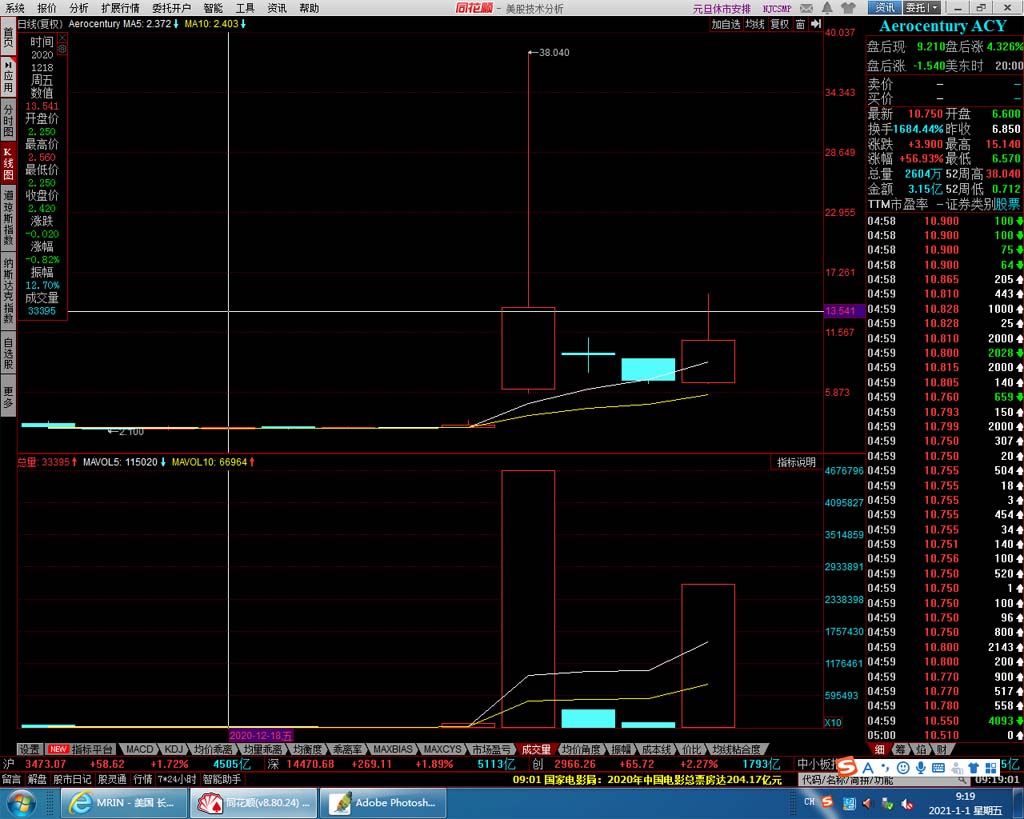Open the 扩展行情 menu
Image resolution: width=1024 pixels, height=819 pixels.
point(120,8)
